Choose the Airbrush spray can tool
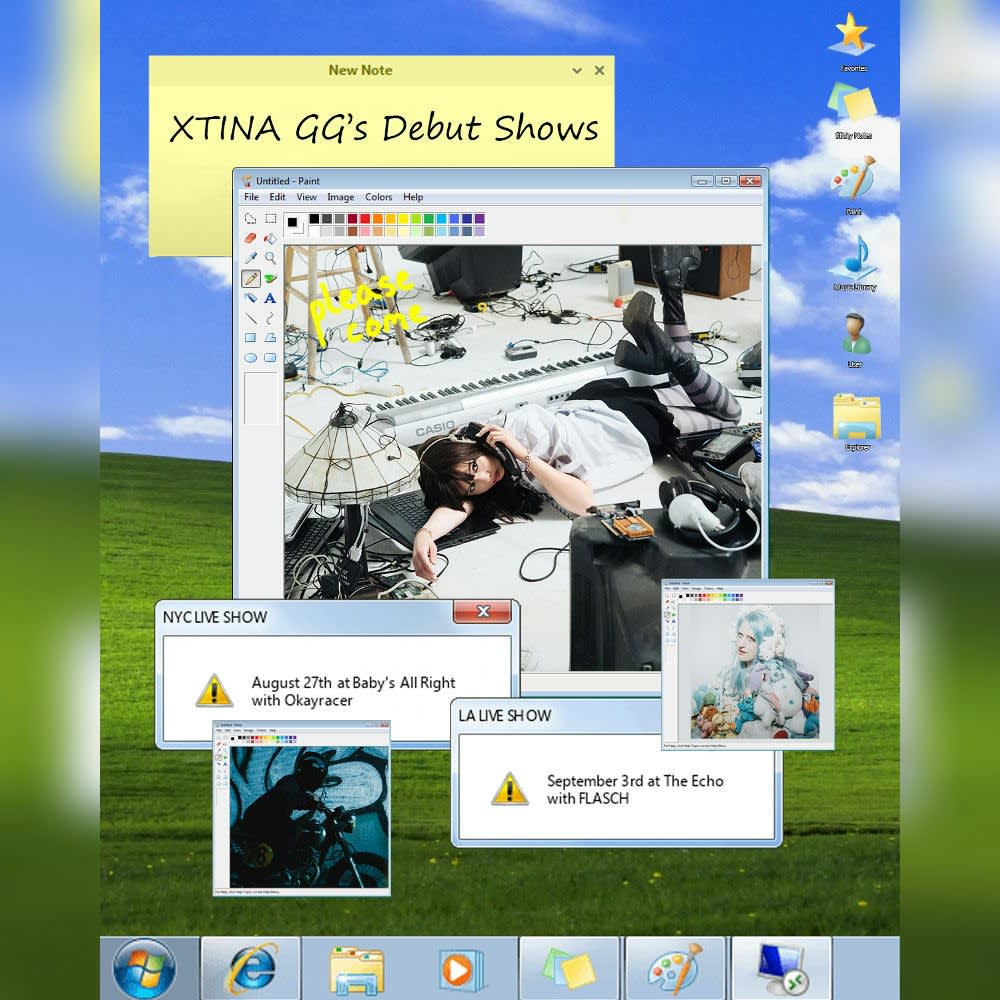The width and height of the screenshot is (1000, 1000). pos(251,298)
